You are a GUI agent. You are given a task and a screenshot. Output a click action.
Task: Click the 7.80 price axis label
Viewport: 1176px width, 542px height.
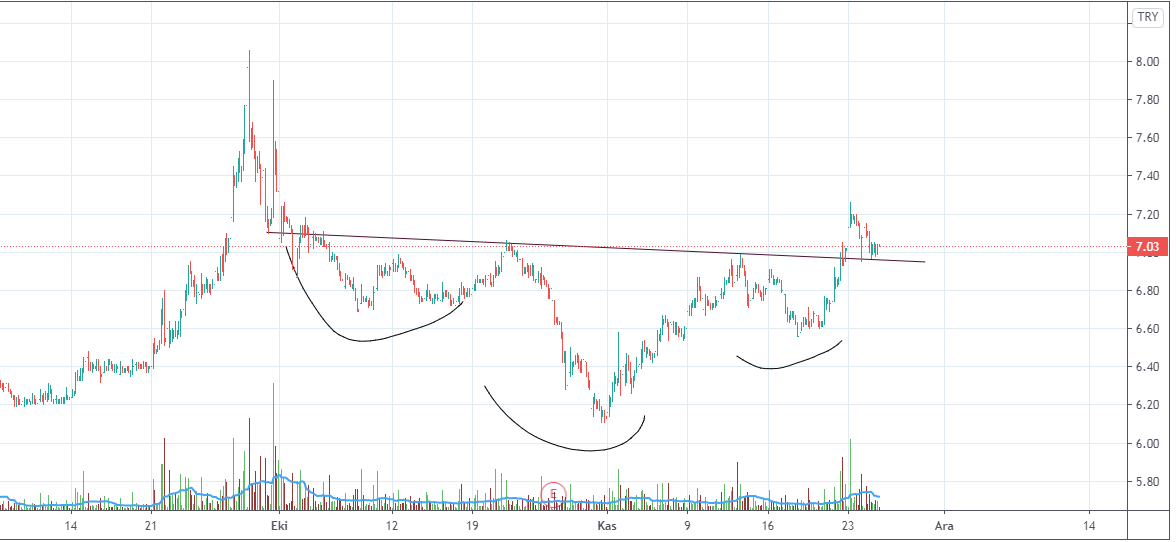coord(1148,100)
